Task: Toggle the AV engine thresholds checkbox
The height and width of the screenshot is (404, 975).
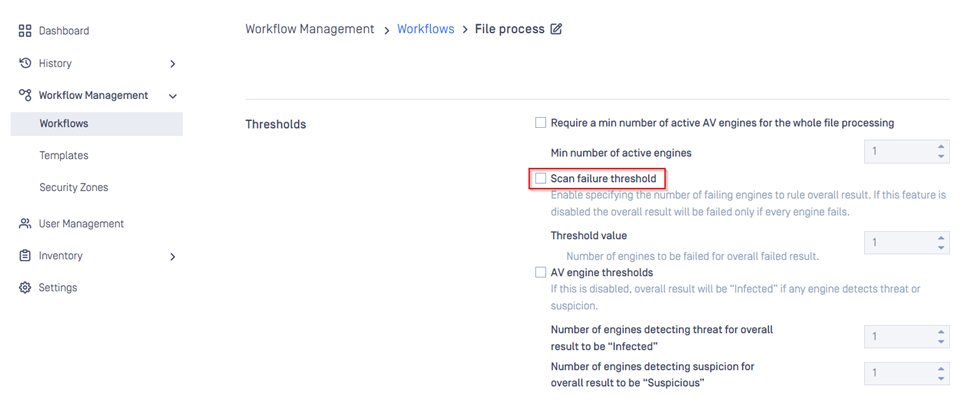Action: point(541,272)
